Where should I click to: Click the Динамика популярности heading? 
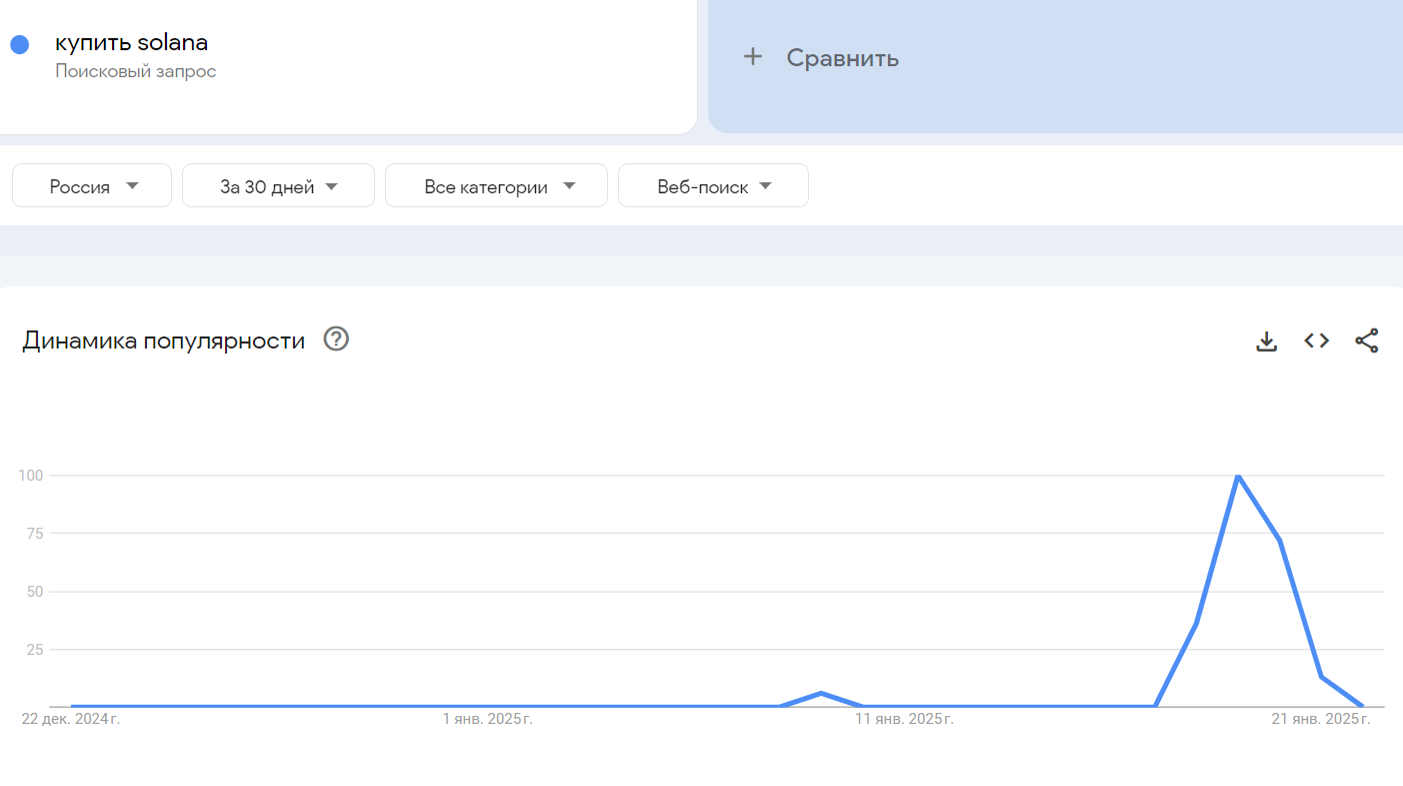(164, 341)
